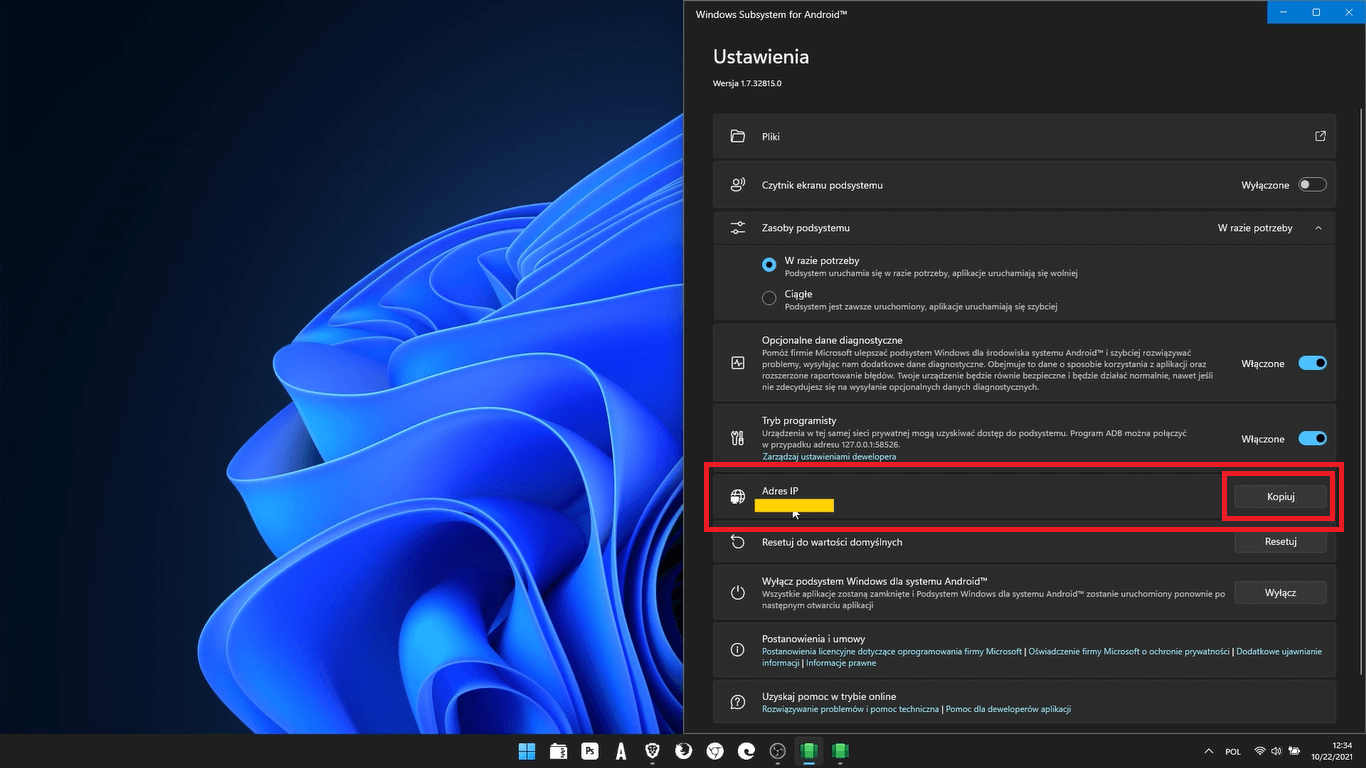This screenshot has height=768, width=1366.
Task: Click 'Uzyskaj pomoc w trybie online' title
Action: coord(829,696)
